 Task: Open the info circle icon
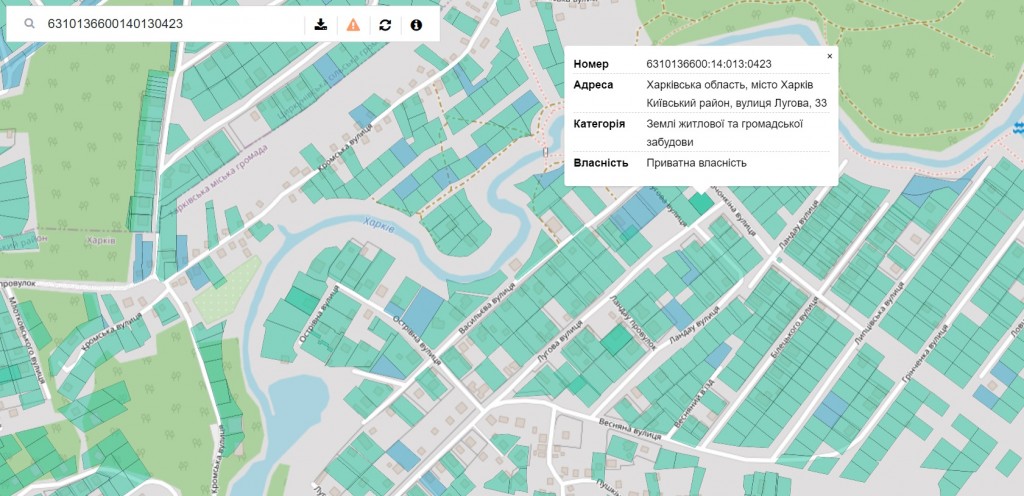(x=417, y=24)
